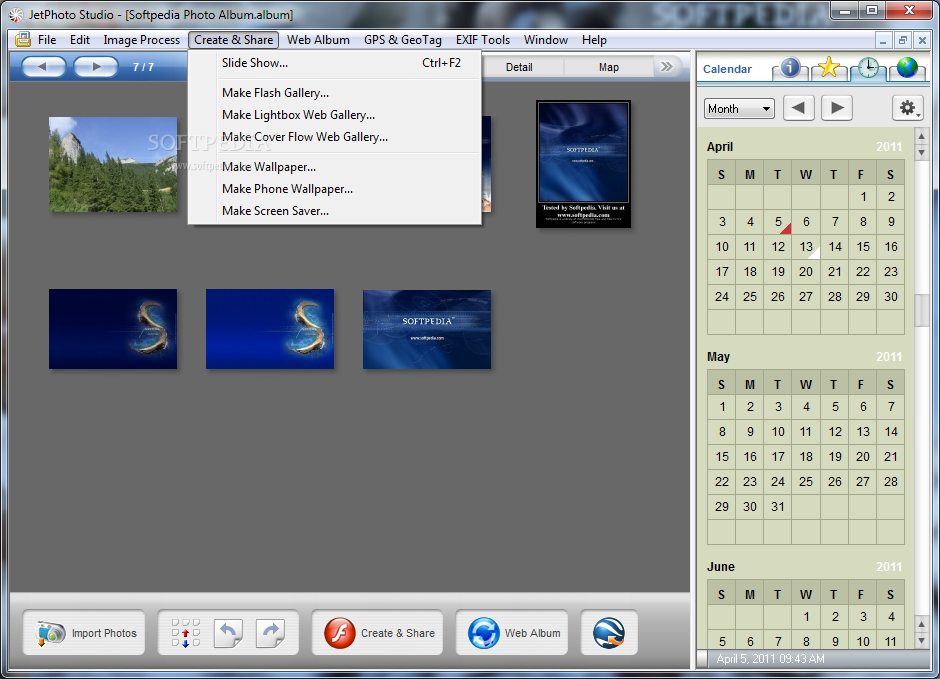The width and height of the screenshot is (940, 679).
Task: Open calendar settings gear
Action: point(908,108)
